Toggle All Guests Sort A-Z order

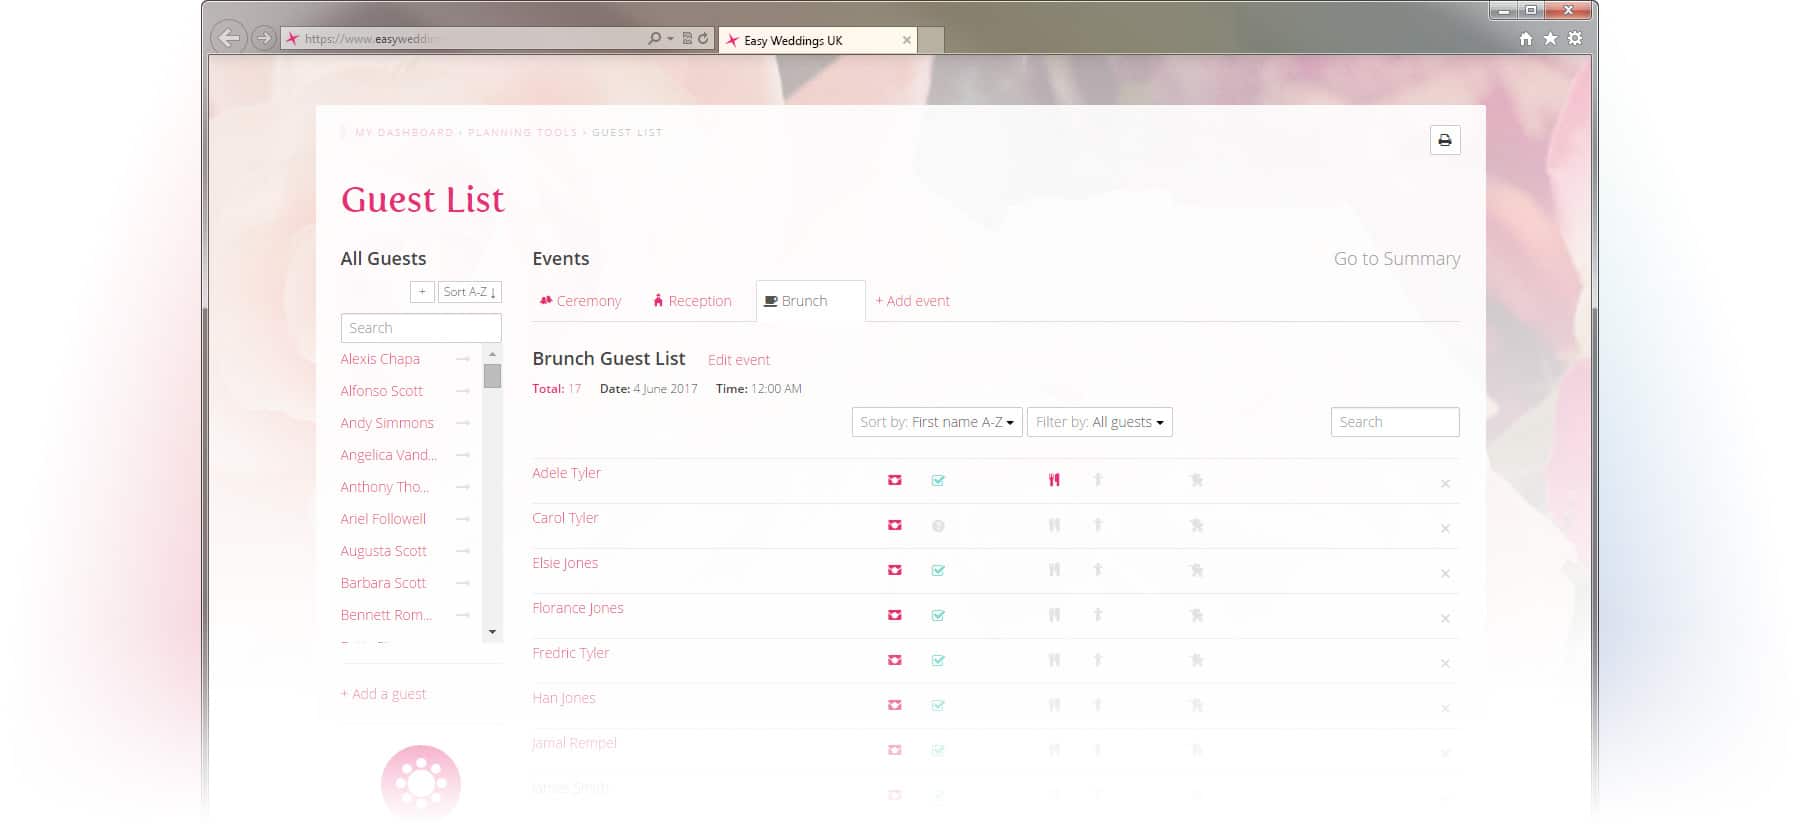470,292
